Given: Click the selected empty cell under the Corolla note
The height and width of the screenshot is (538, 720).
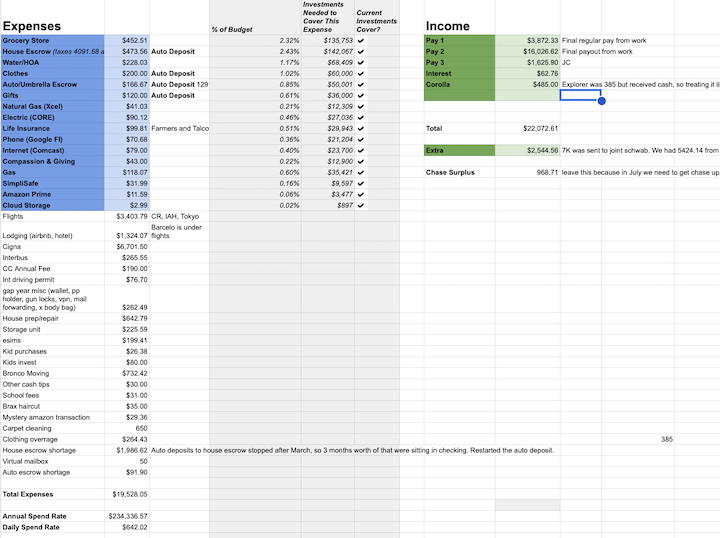Looking at the screenshot, I should (x=580, y=95).
